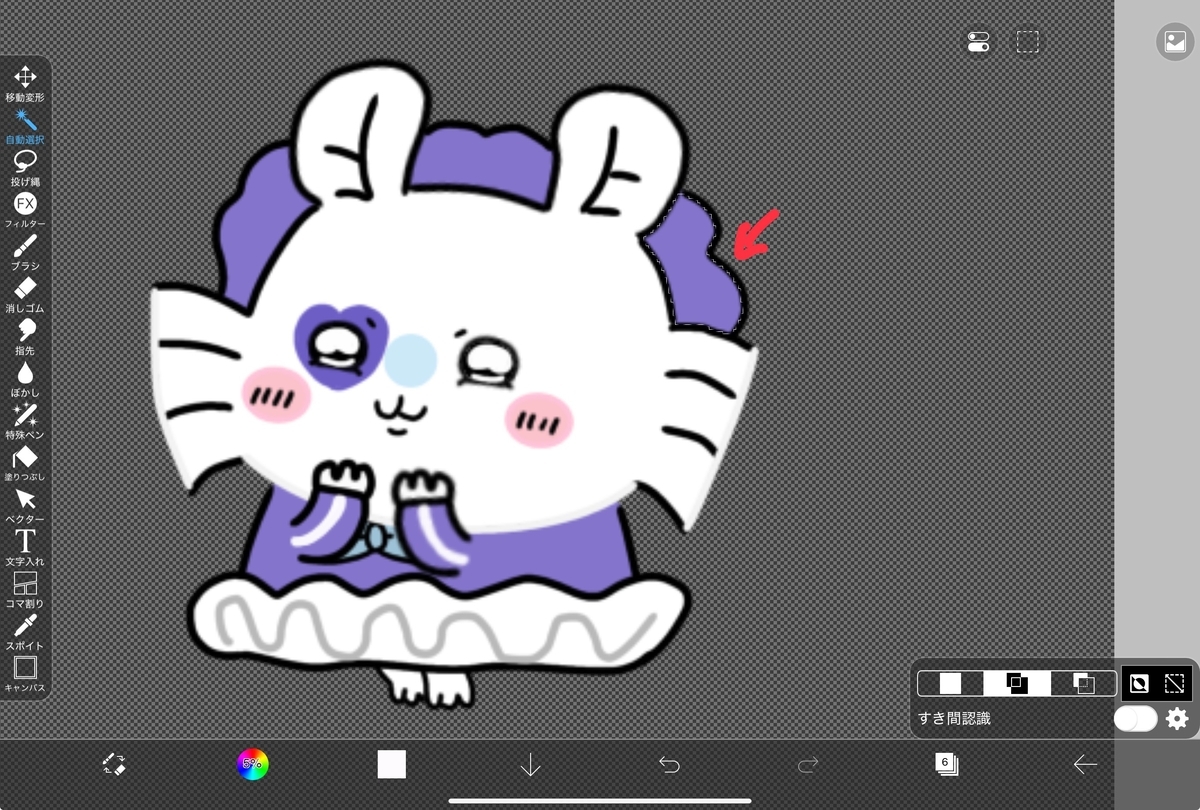Redo the undone action
Image resolution: width=1200 pixels, height=810 pixels.
[808, 765]
